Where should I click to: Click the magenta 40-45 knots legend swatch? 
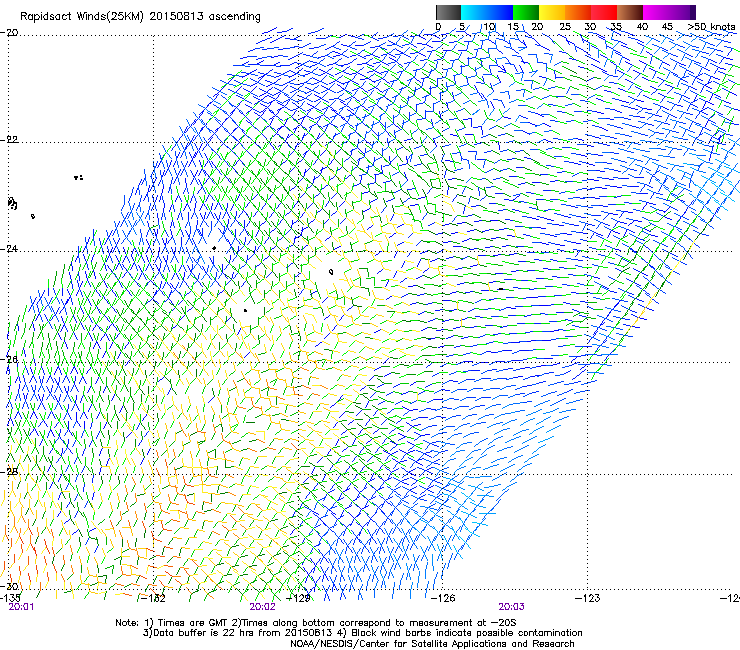coord(656,12)
